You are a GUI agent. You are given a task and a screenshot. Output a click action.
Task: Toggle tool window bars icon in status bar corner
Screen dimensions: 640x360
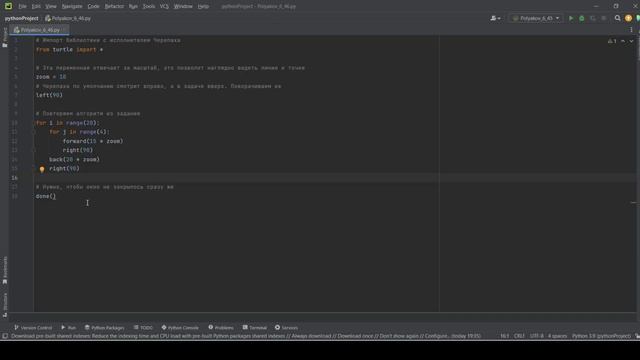pyautogui.click(x=5, y=336)
